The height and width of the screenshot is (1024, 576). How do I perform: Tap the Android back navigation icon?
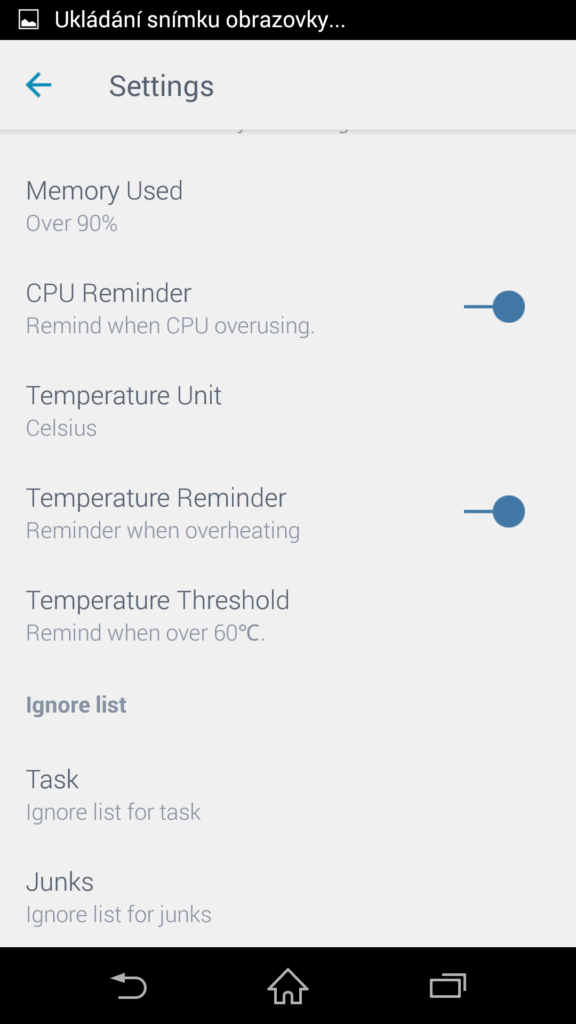[129, 986]
